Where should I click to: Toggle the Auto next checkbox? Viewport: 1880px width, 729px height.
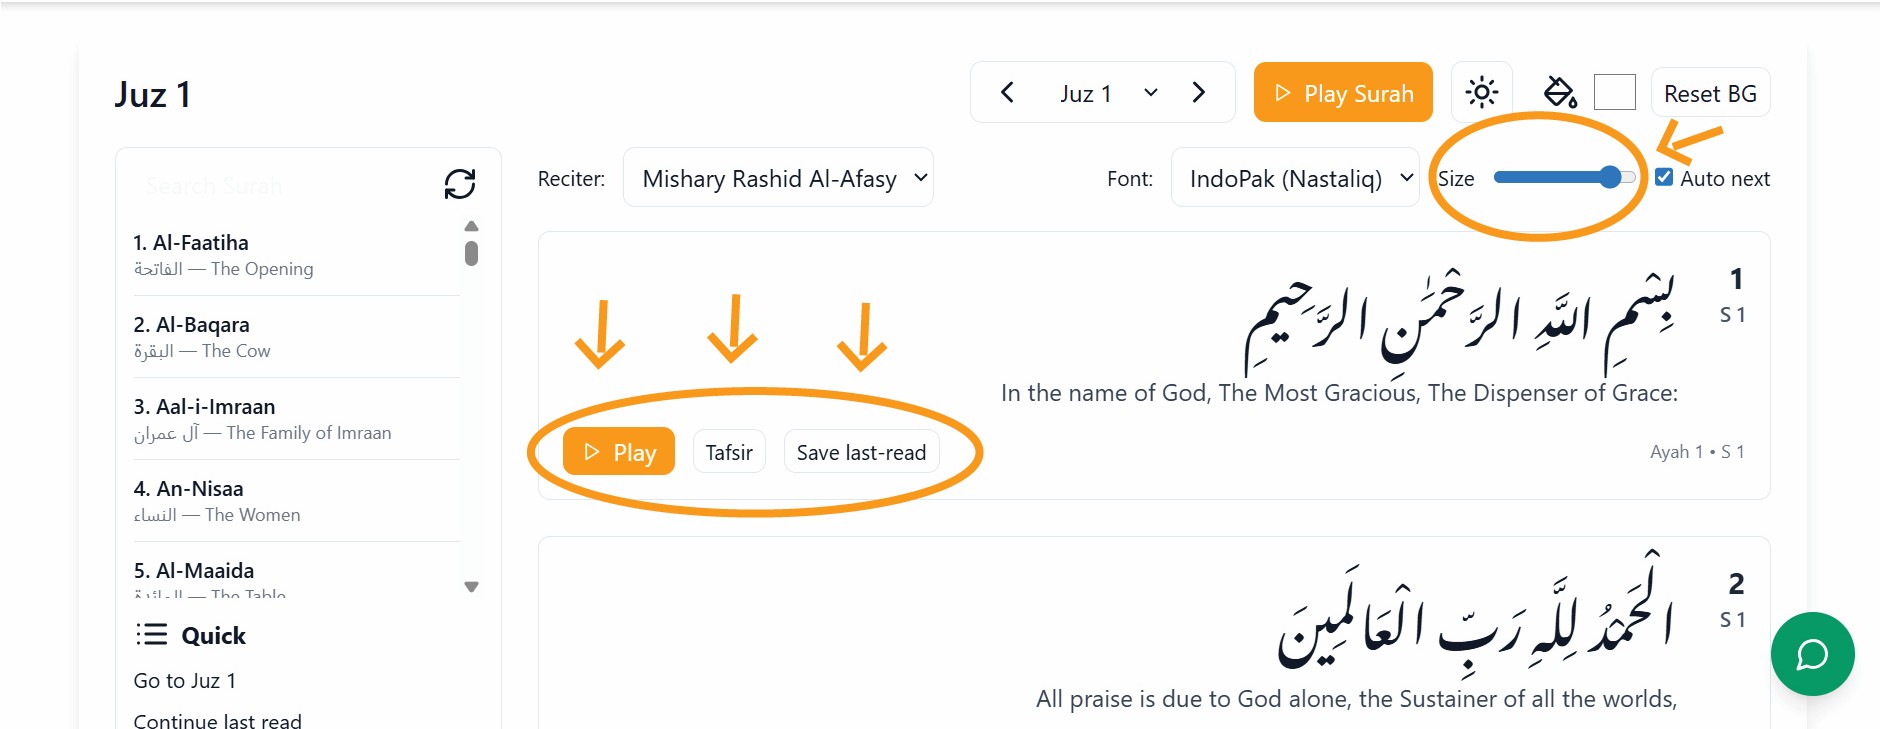tap(1664, 177)
